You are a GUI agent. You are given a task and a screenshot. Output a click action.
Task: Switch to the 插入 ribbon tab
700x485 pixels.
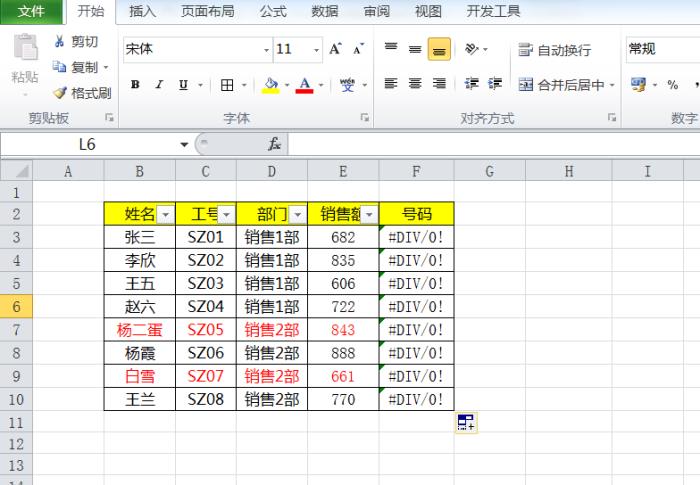click(x=142, y=12)
